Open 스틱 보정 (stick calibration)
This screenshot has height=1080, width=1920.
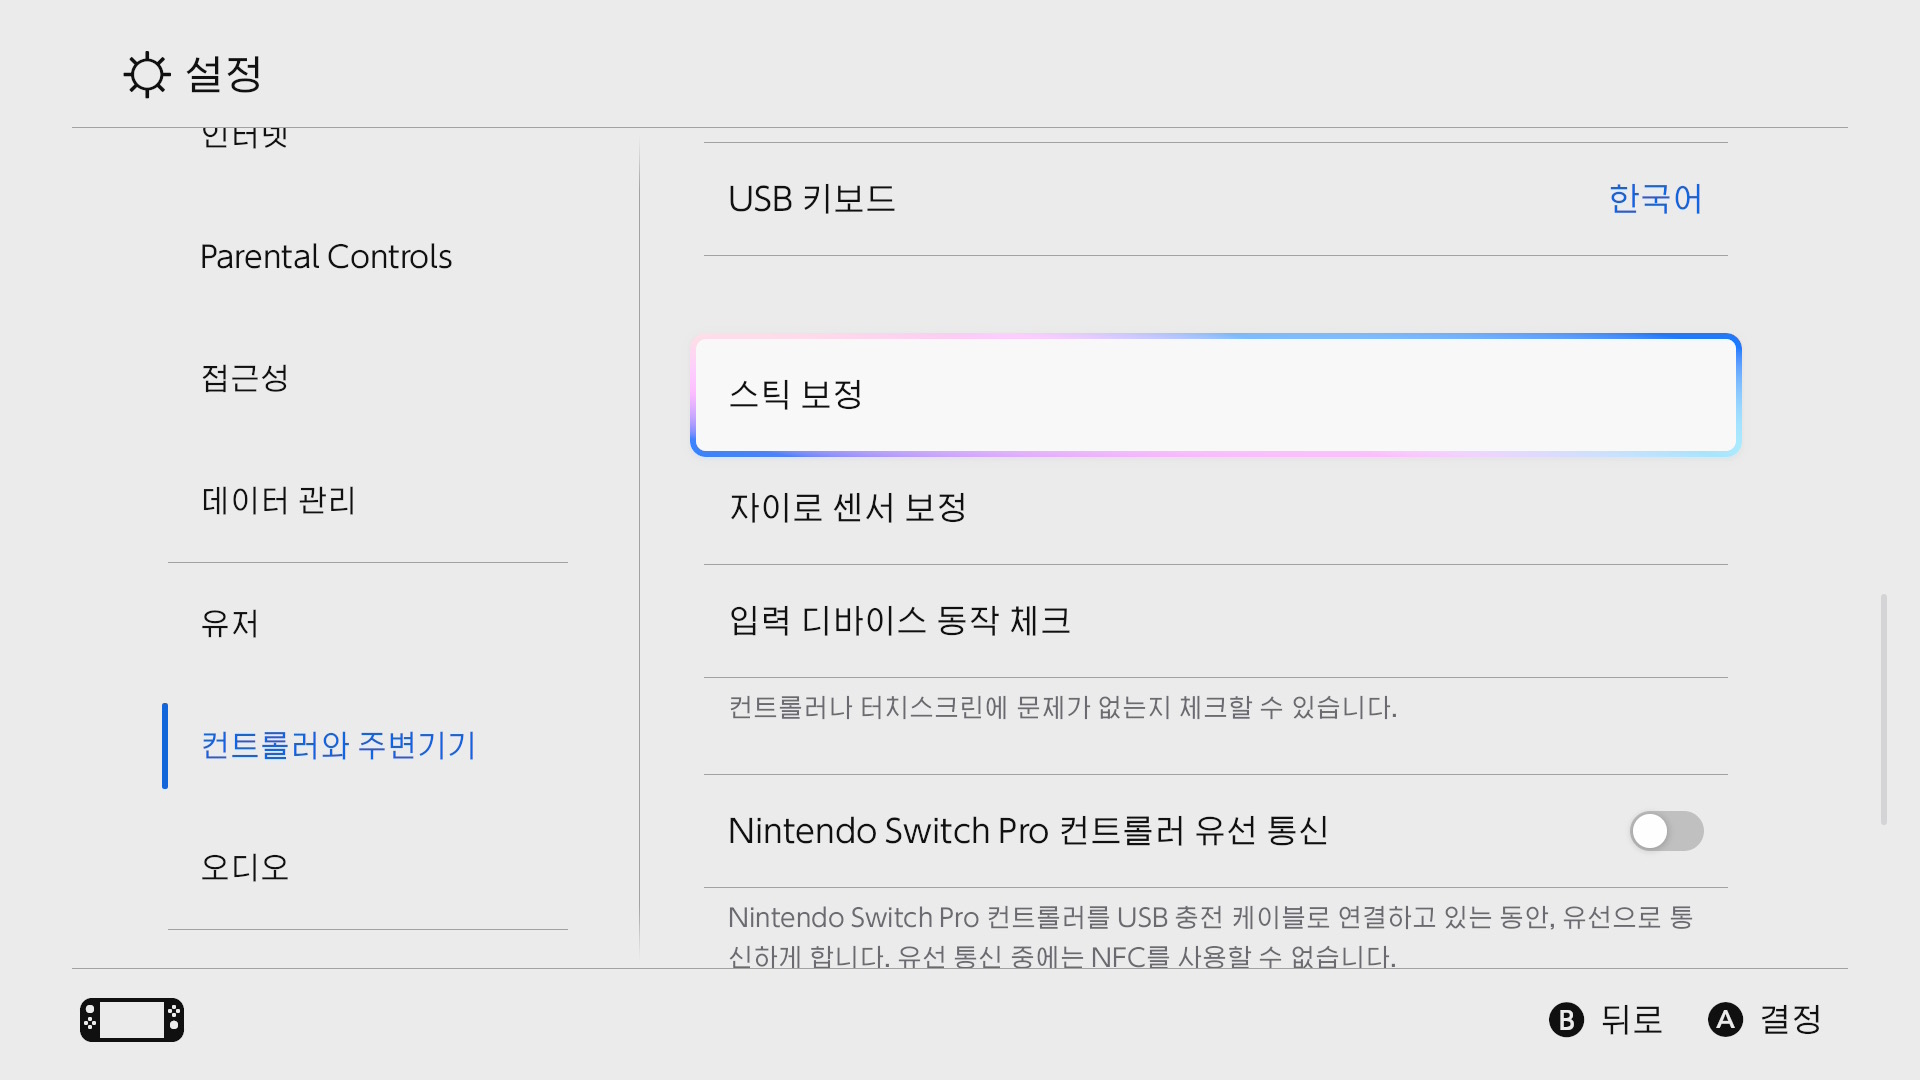click(x=1214, y=394)
